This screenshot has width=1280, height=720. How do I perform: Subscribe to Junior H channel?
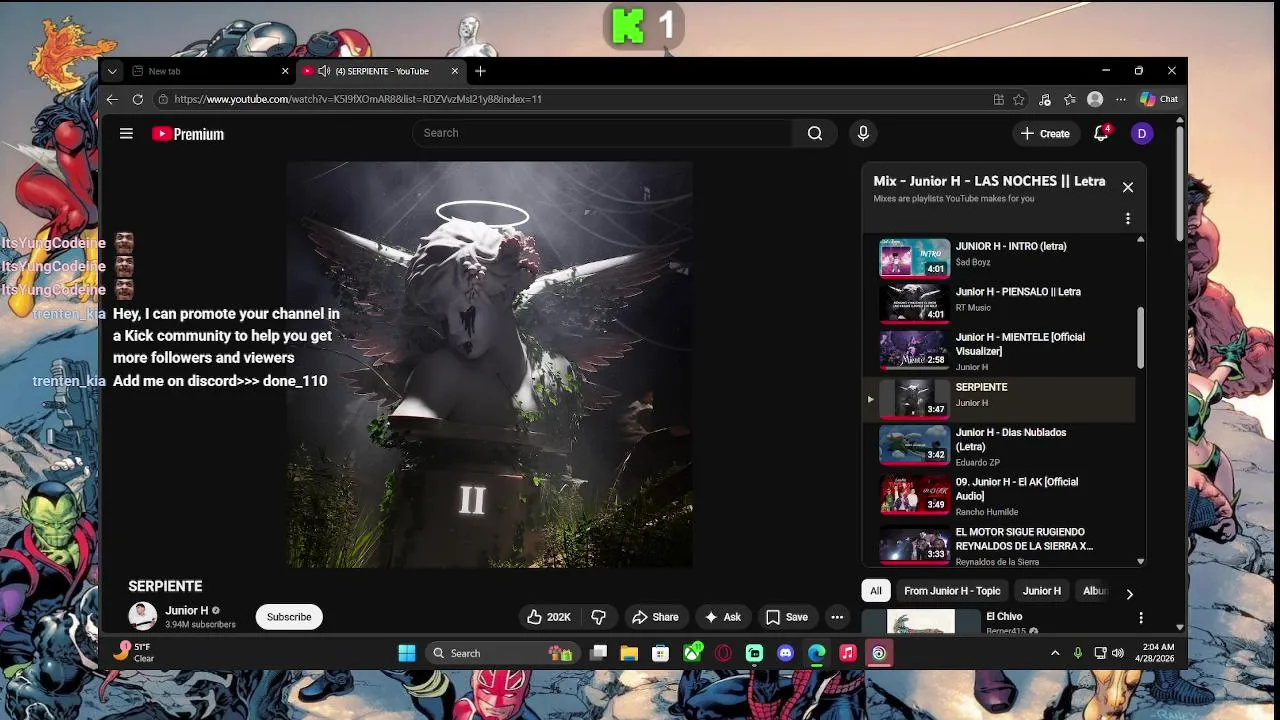pos(289,617)
